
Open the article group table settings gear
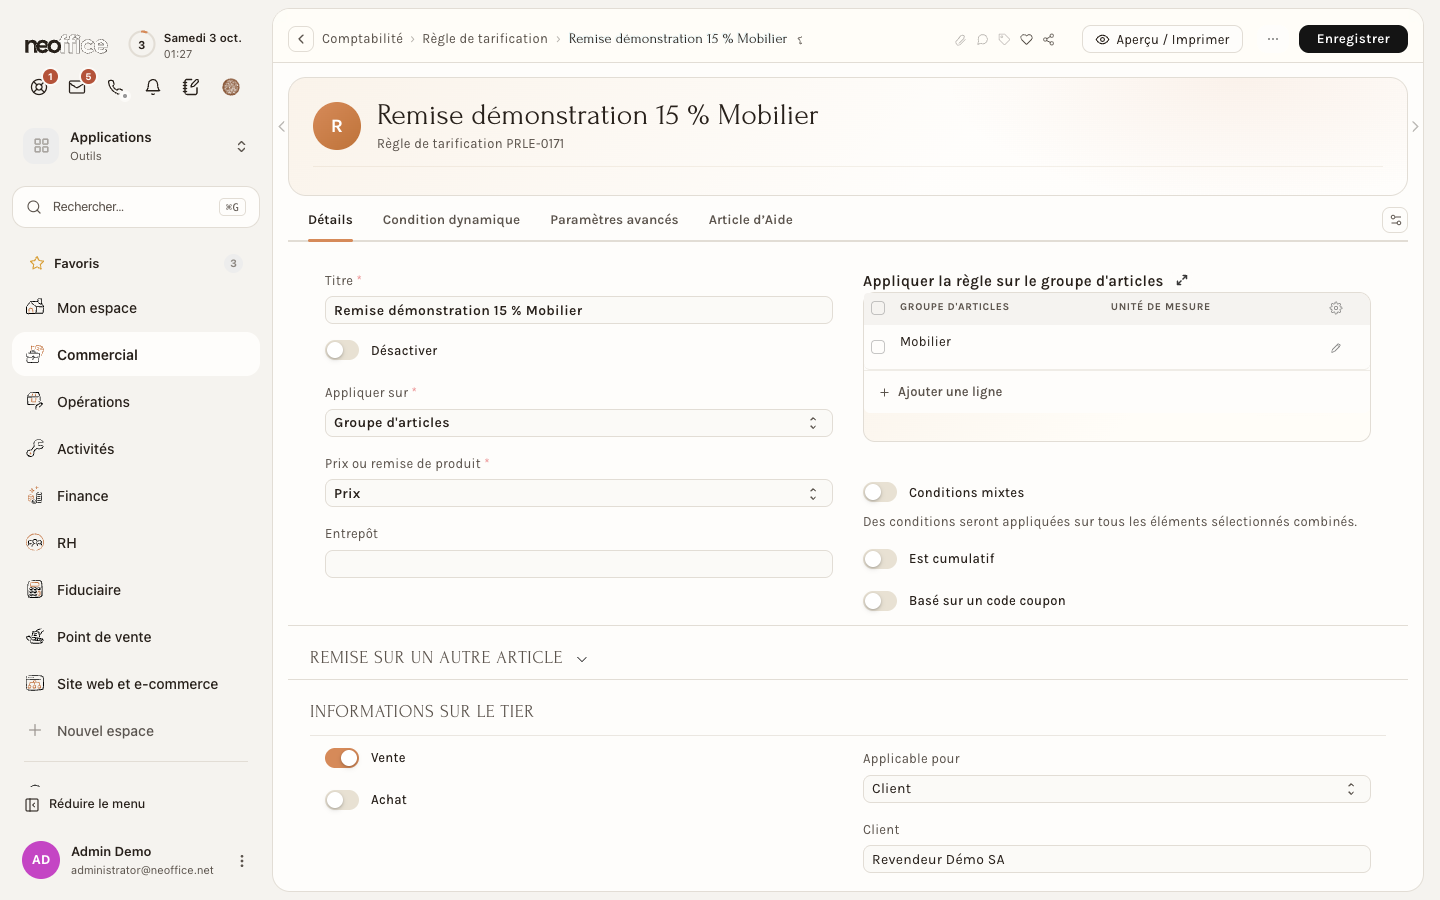pyautogui.click(x=1336, y=308)
